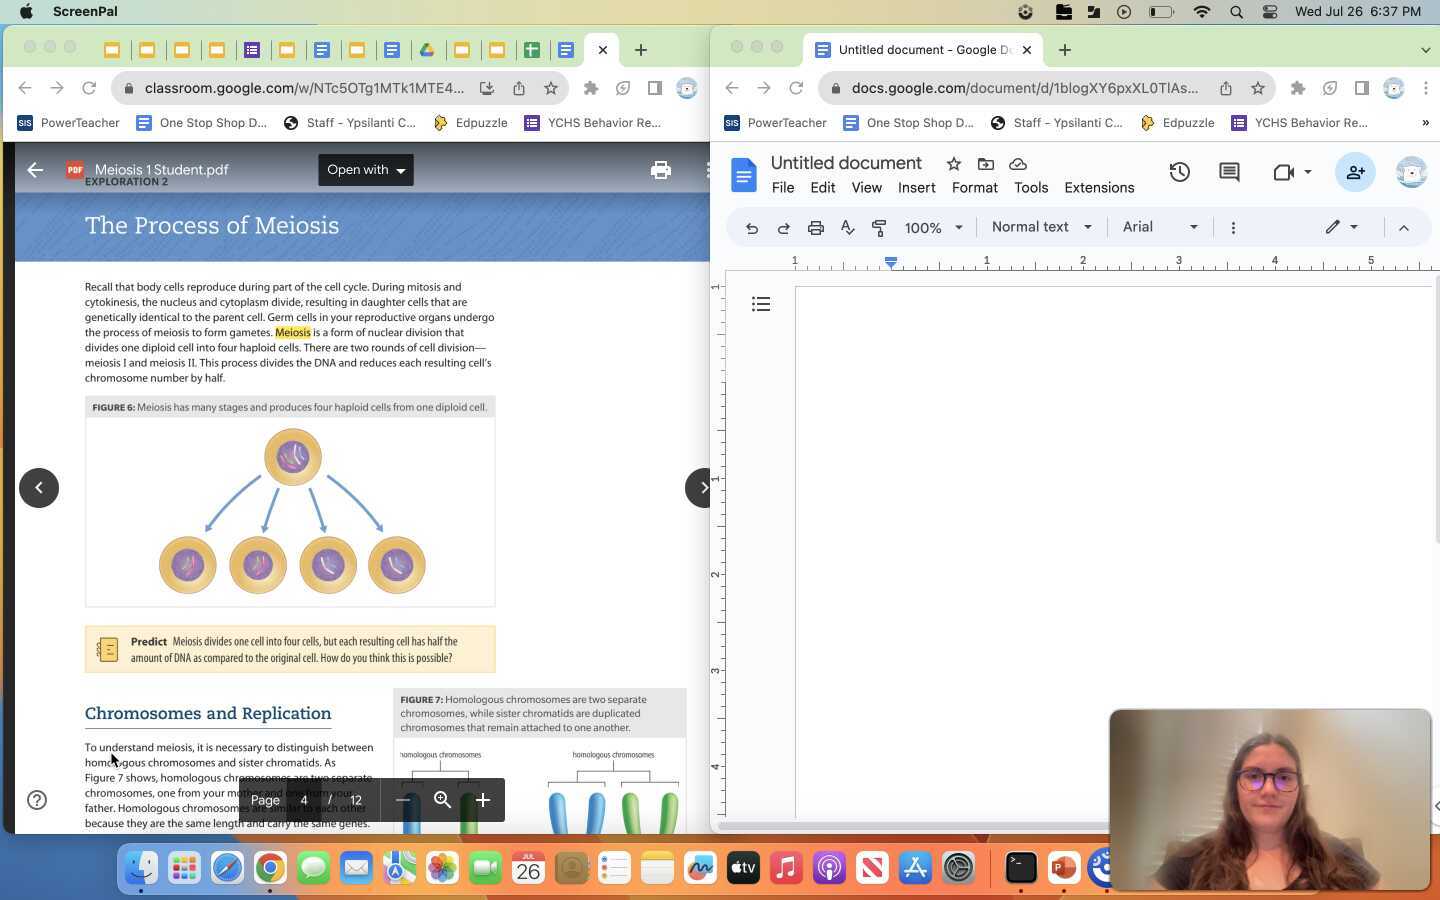1440x900 pixels.
Task: Click the Untitled document title field
Action: point(845,163)
